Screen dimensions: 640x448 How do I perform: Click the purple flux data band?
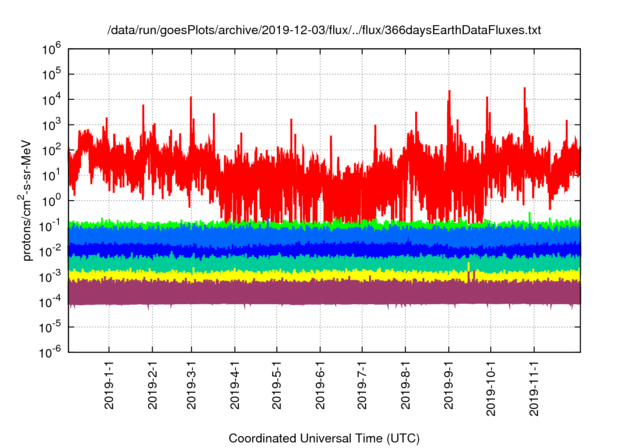click(x=324, y=292)
